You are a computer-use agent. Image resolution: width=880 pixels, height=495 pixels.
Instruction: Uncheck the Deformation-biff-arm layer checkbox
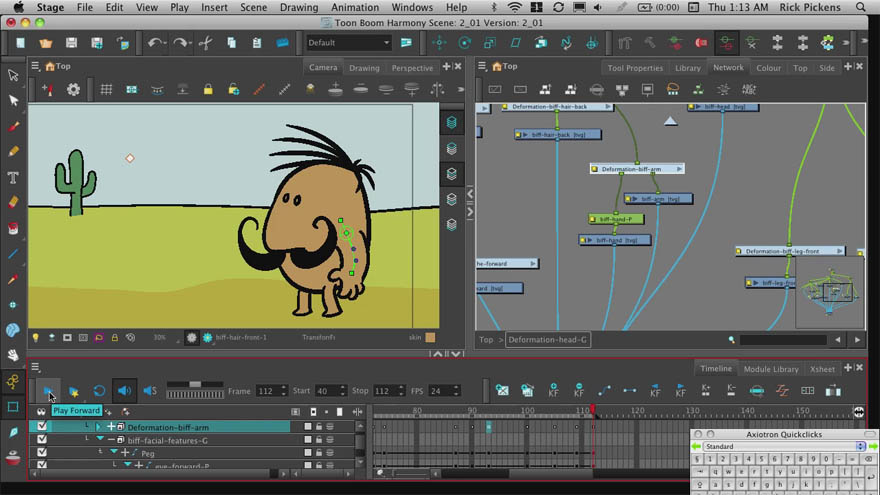click(x=42, y=427)
